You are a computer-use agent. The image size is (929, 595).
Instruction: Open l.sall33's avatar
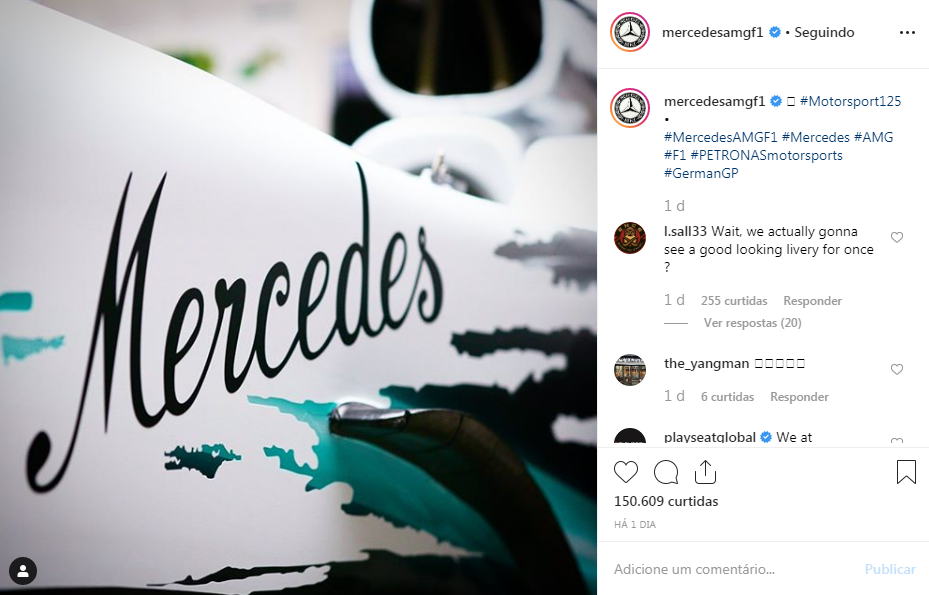[630, 238]
